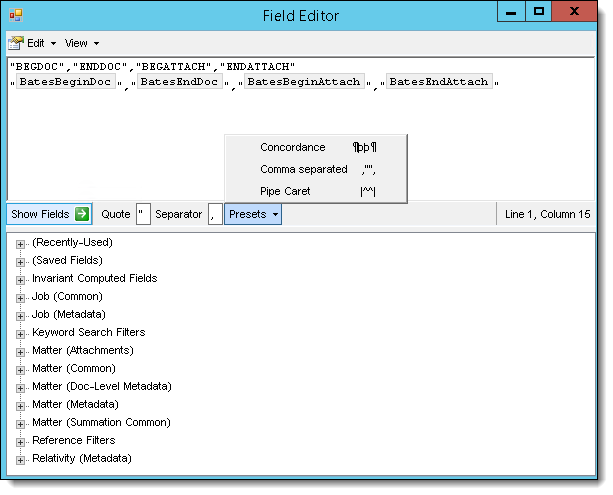613x495 pixels.
Task: Expand Matter (Attachments) node
Action: [20, 352]
